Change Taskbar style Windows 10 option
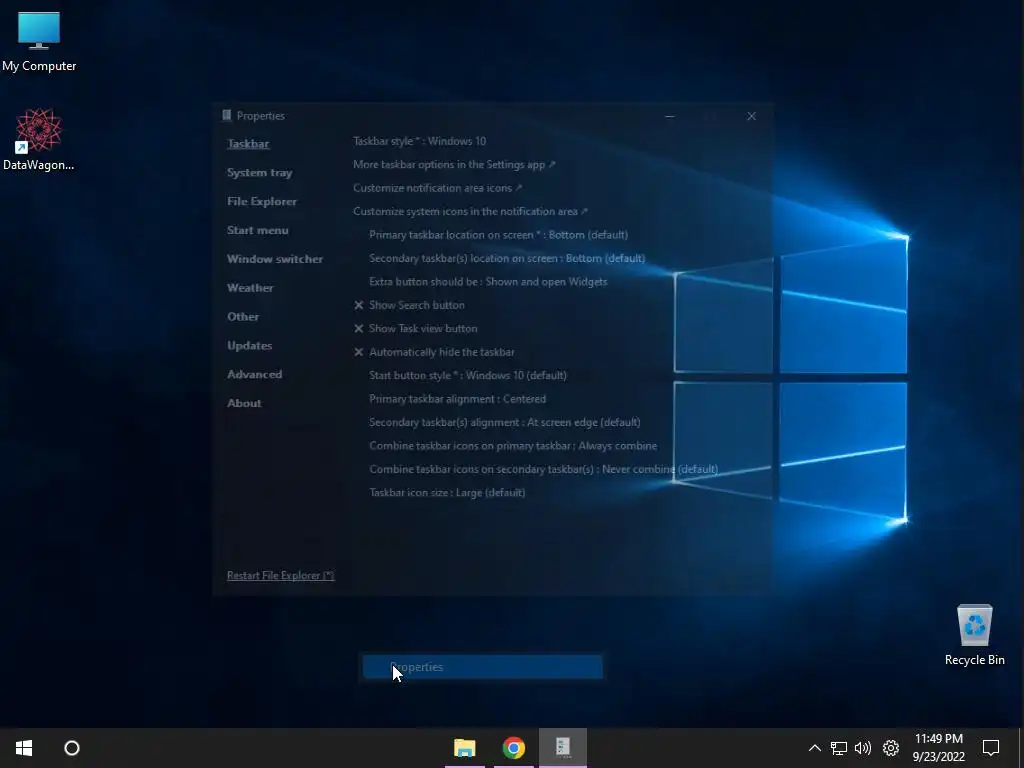The image size is (1024, 768). pyautogui.click(x=419, y=141)
